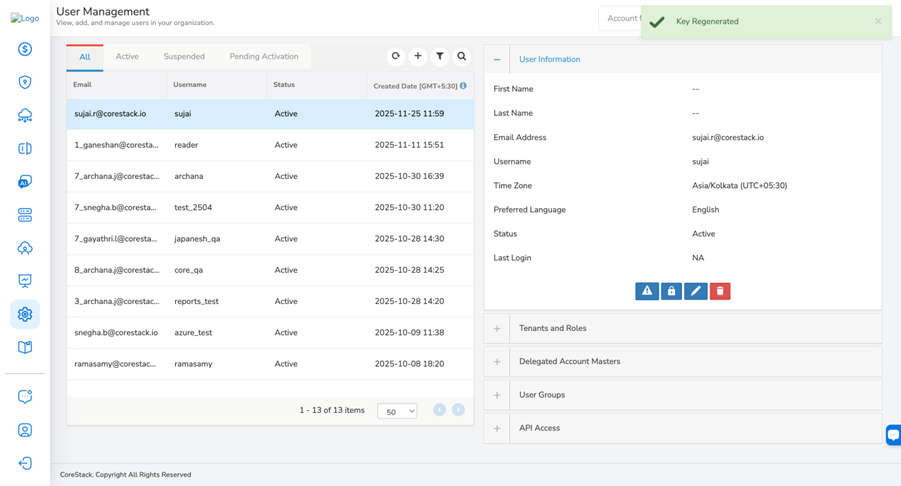The height and width of the screenshot is (486, 901).
Task: Select the ramasamy username row
Action: coord(270,364)
